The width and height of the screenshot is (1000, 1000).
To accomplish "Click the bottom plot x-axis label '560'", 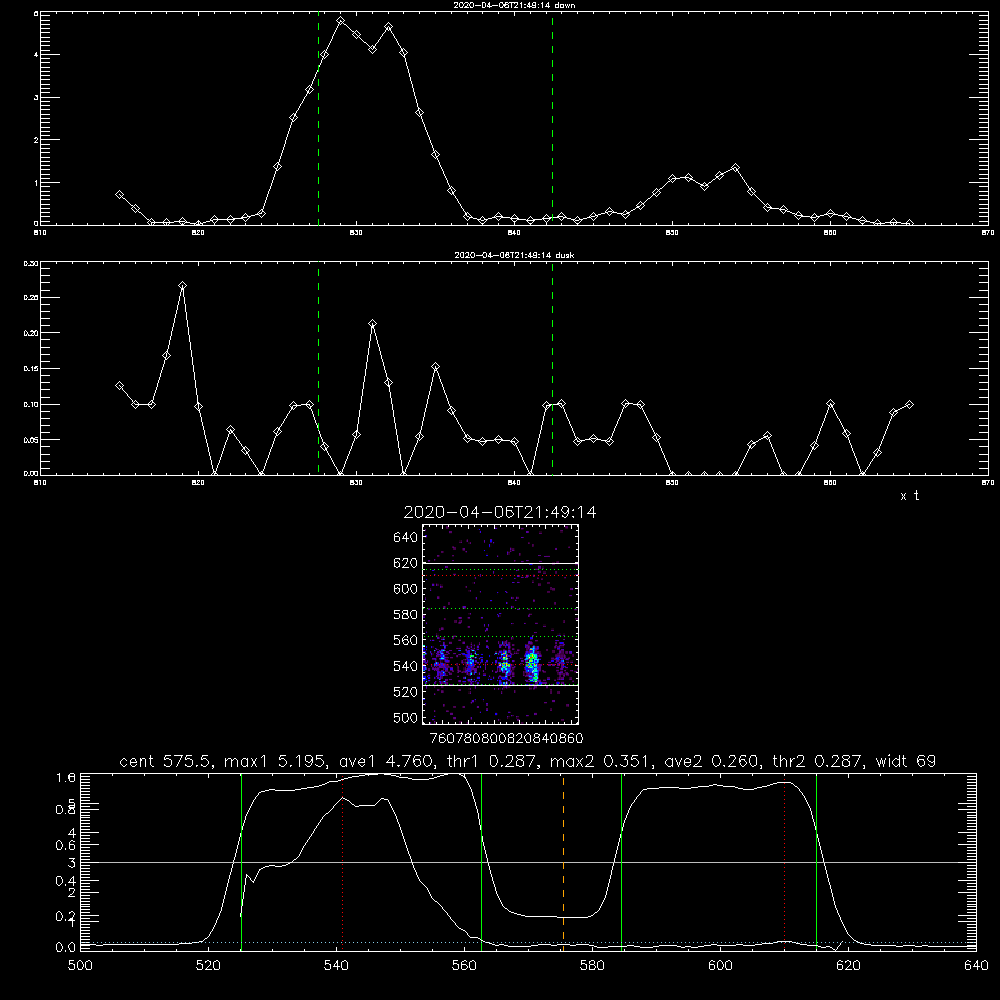I will click(x=464, y=966).
